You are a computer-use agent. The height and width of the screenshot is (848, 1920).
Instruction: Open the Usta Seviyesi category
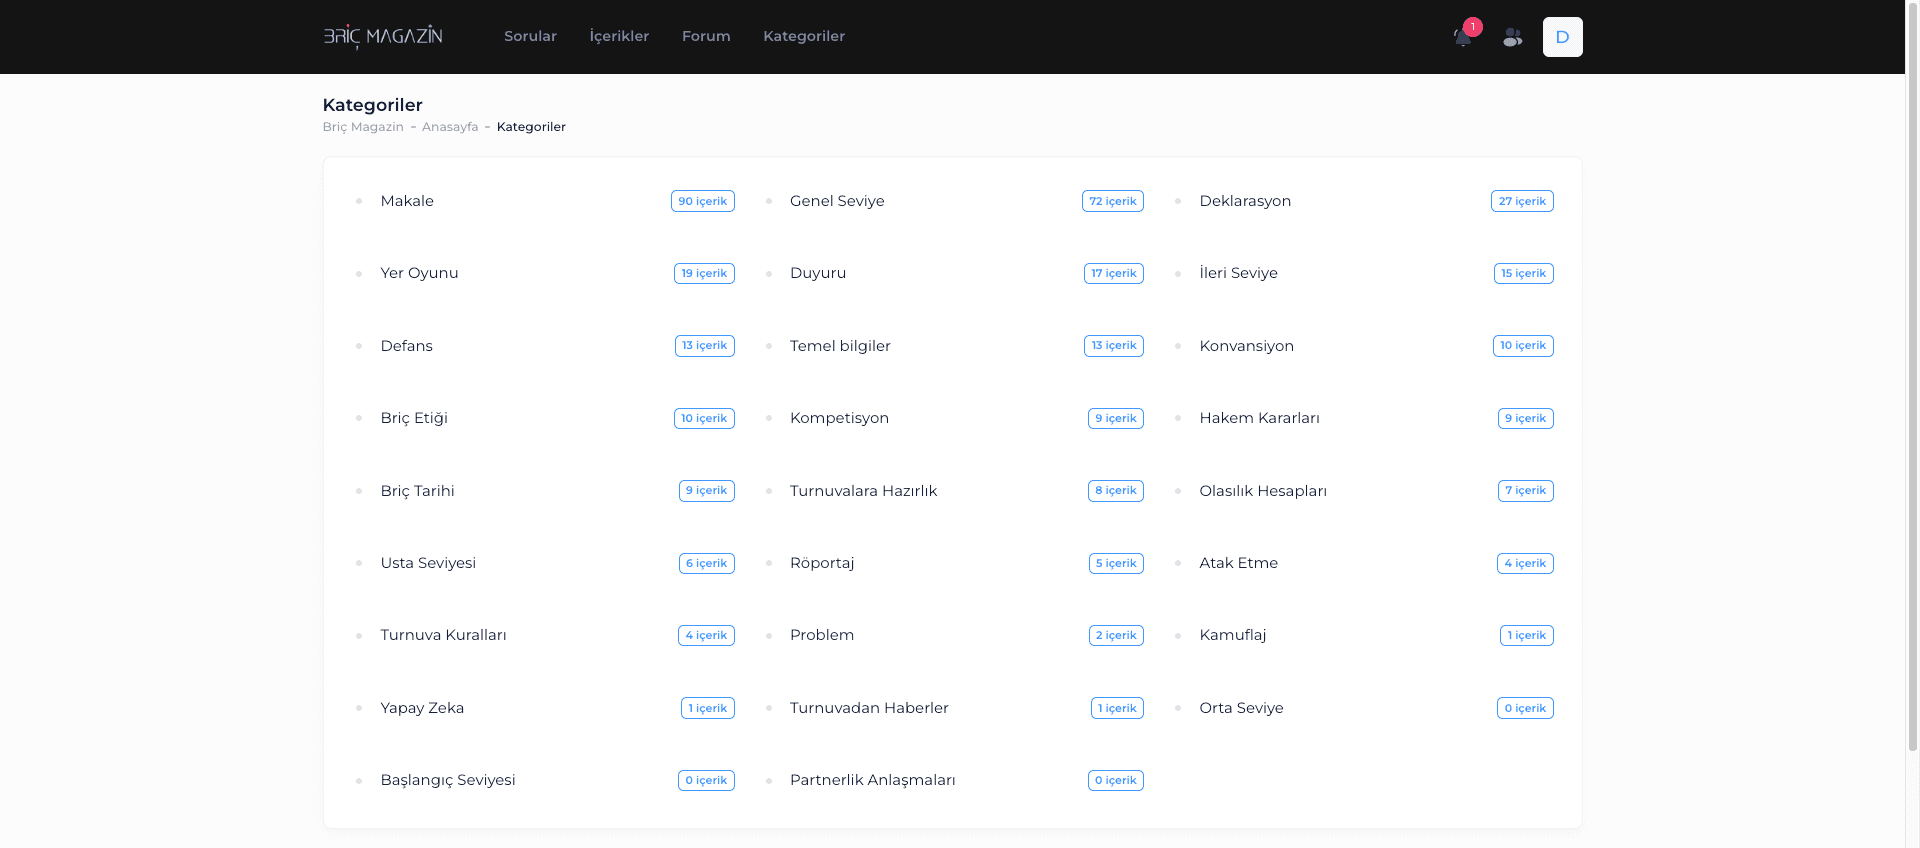428,563
